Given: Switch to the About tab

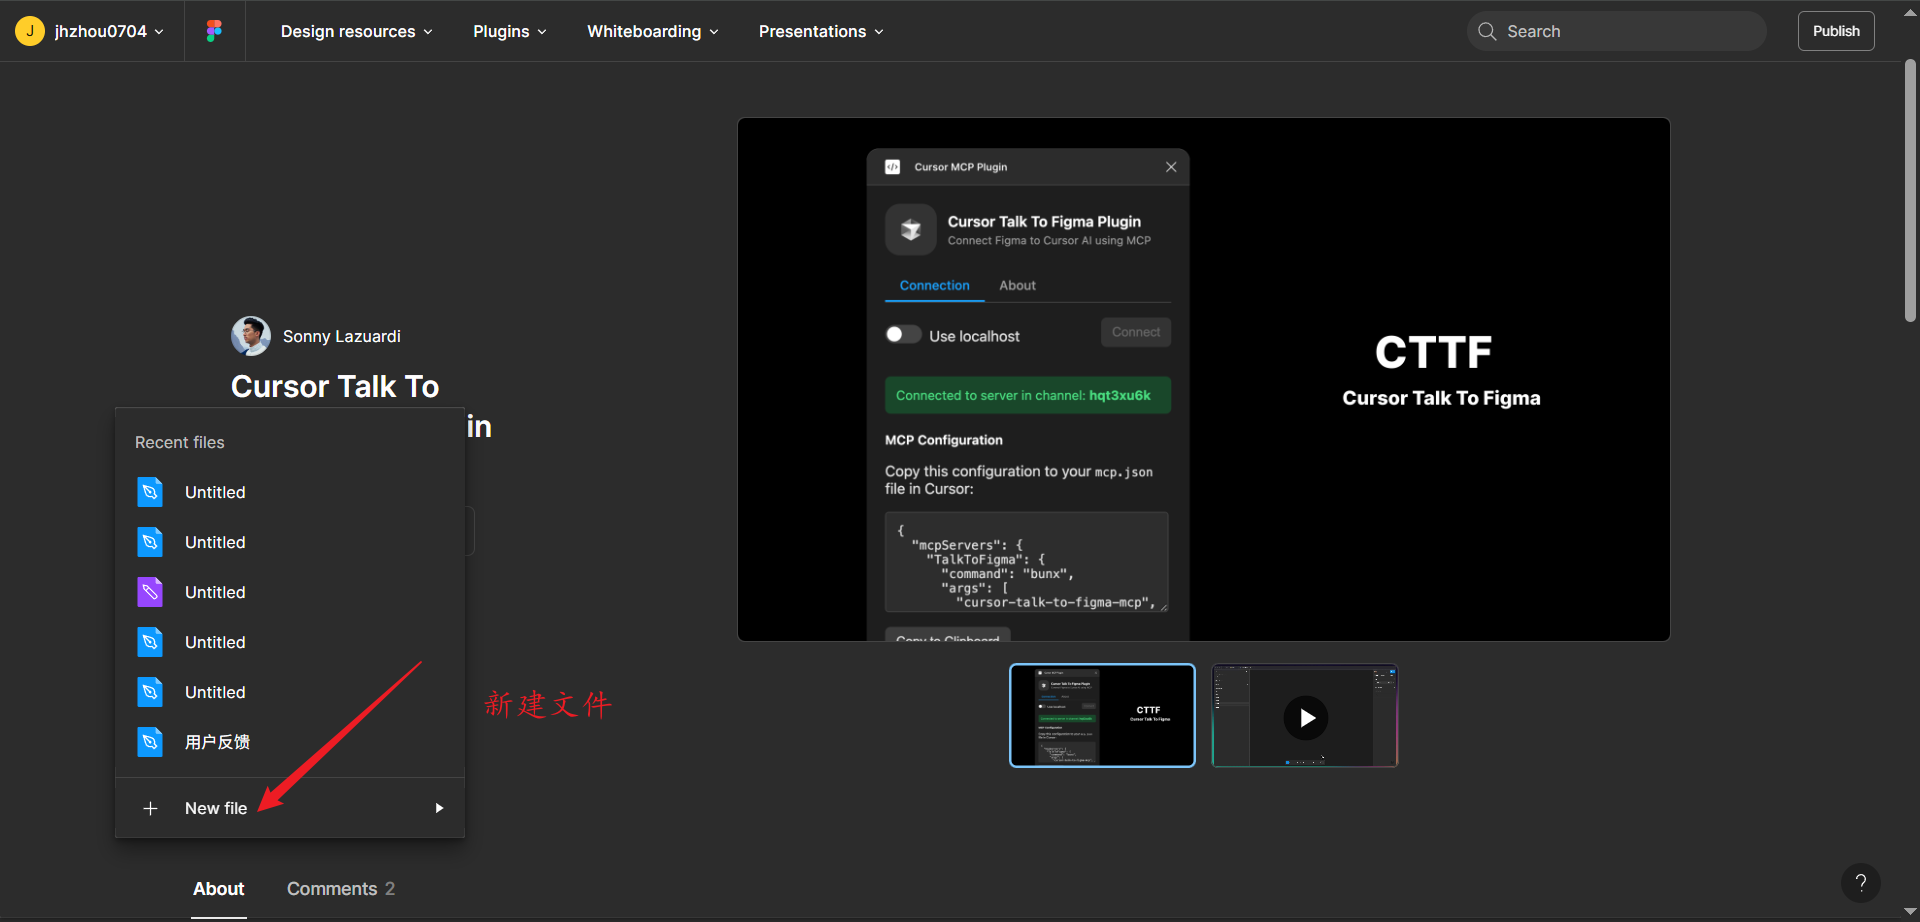Looking at the screenshot, I should tap(219, 889).
